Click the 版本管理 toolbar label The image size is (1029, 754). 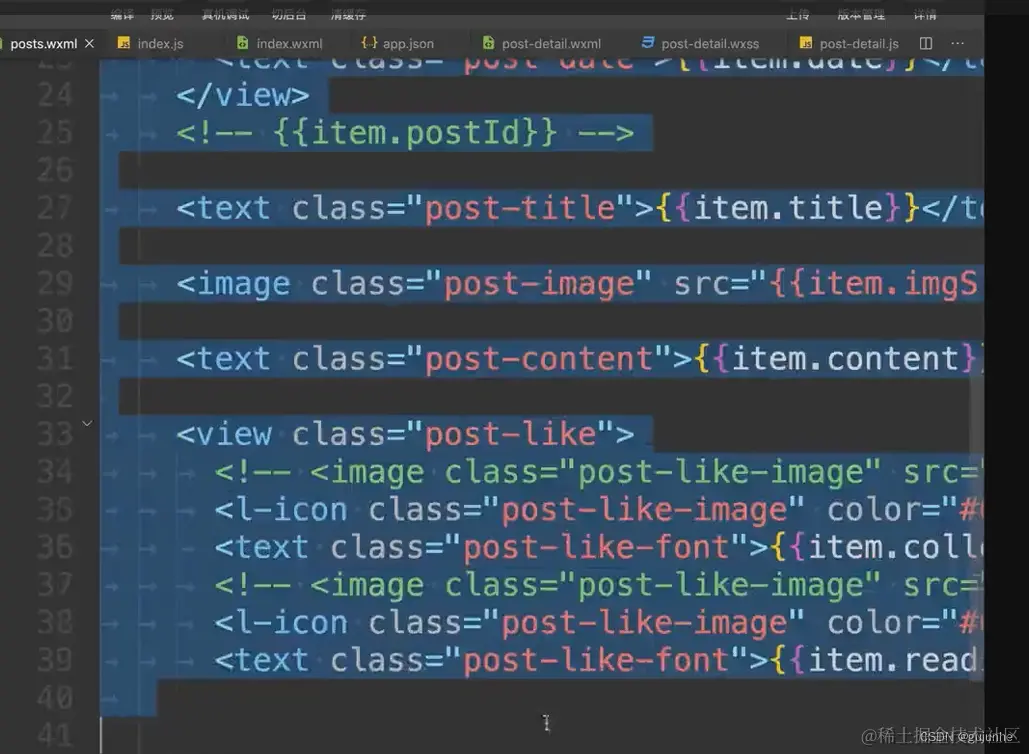coord(861,14)
